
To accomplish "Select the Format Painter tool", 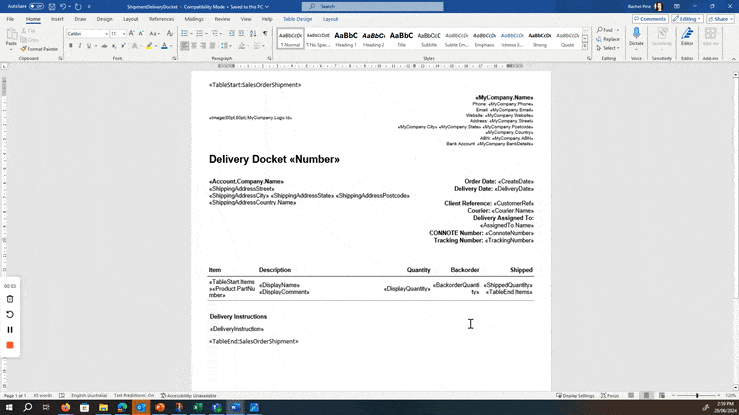I will pos(40,48).
